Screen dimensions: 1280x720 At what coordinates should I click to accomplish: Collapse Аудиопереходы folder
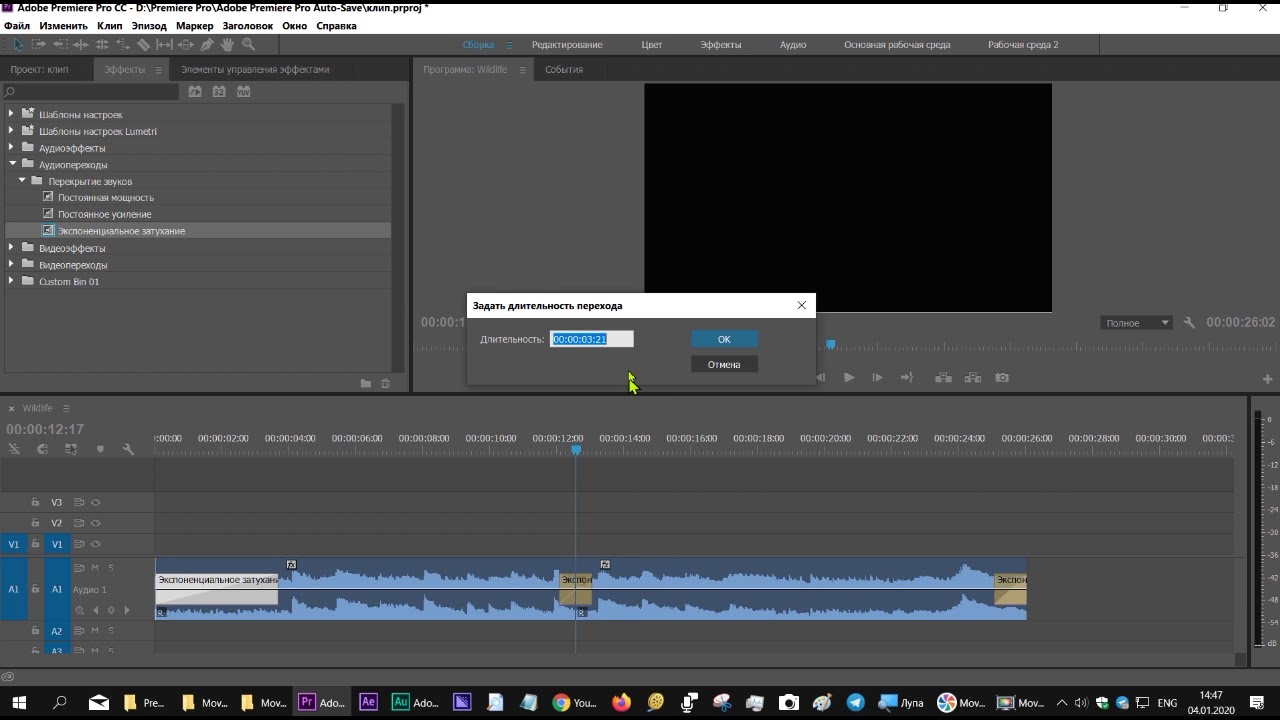coord(12,164)
